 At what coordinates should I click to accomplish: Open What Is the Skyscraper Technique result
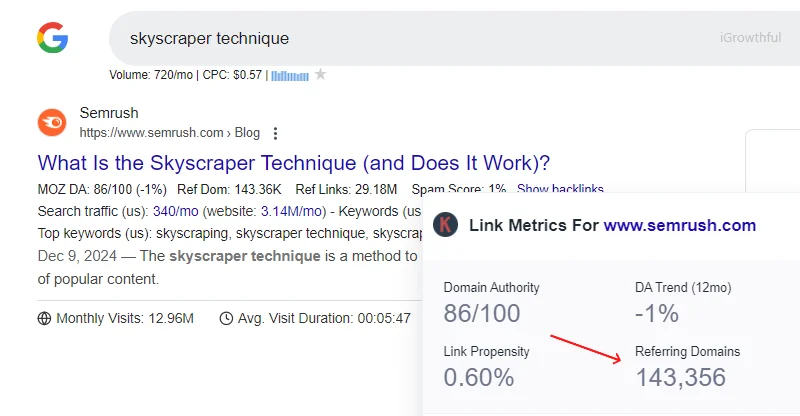(294, 163)
